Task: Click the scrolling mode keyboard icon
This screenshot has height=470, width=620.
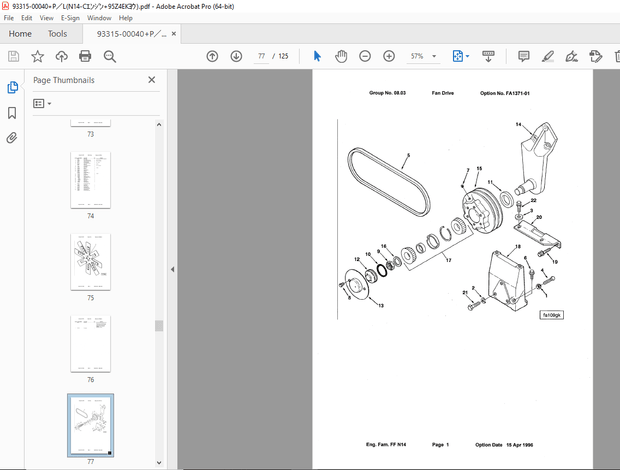Action: (488, 56)
